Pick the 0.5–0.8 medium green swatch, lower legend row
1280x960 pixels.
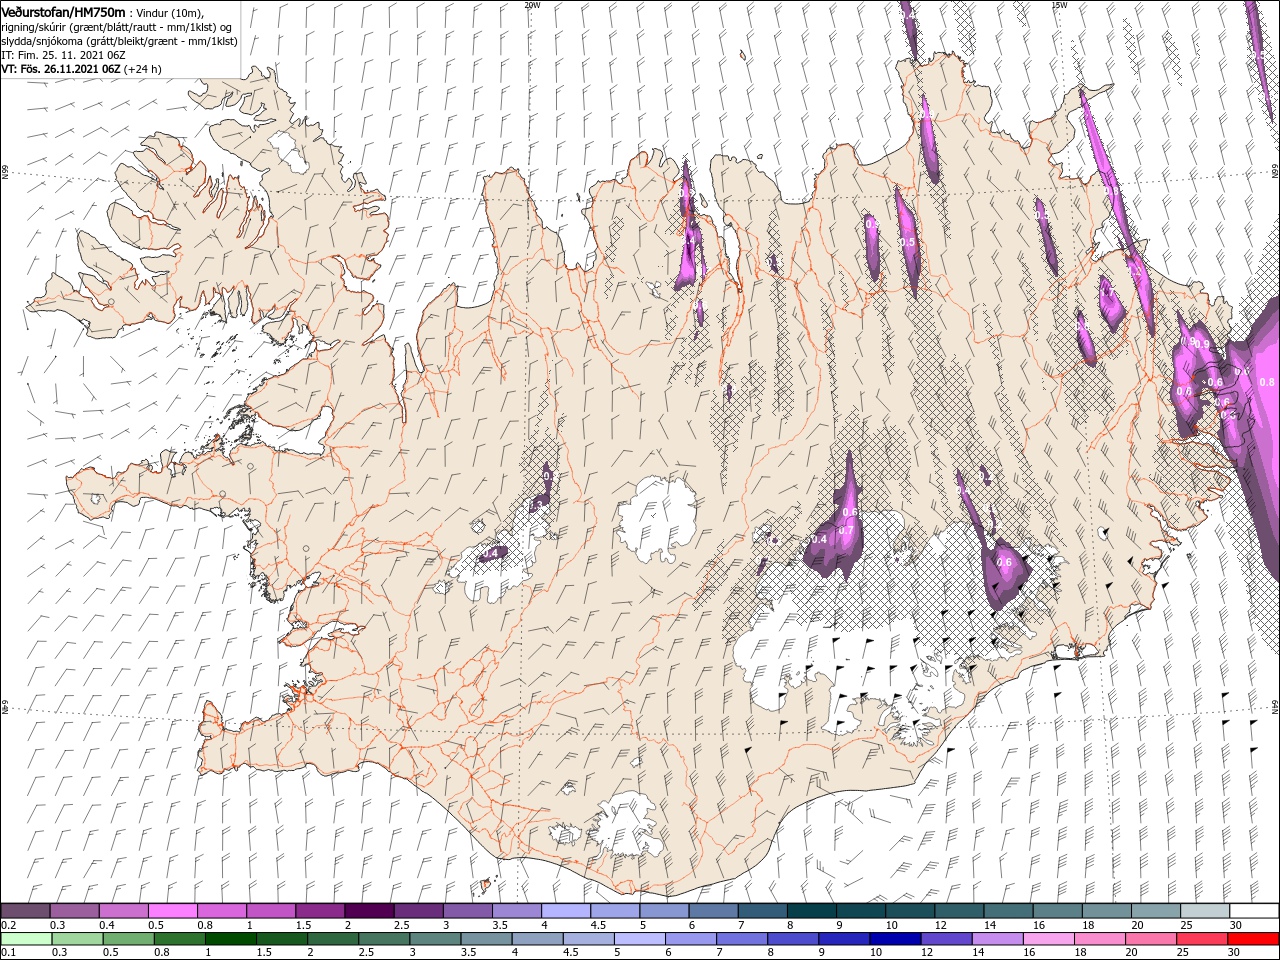128,939
